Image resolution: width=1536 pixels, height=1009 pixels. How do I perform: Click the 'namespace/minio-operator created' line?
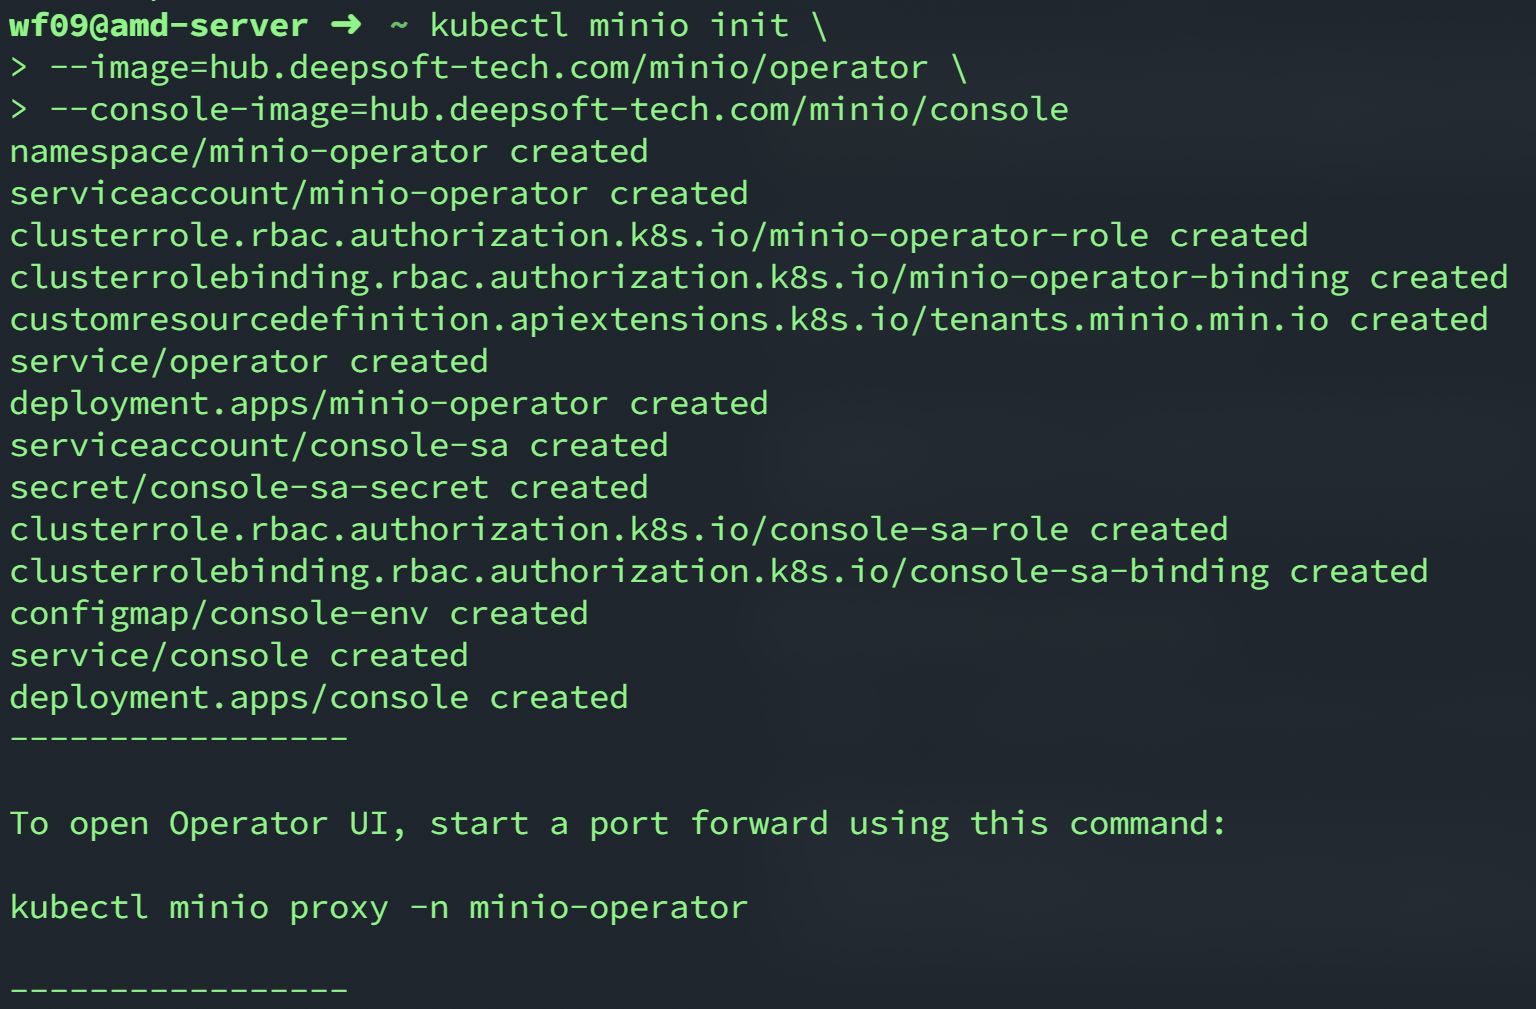click(x=329, y=152)
